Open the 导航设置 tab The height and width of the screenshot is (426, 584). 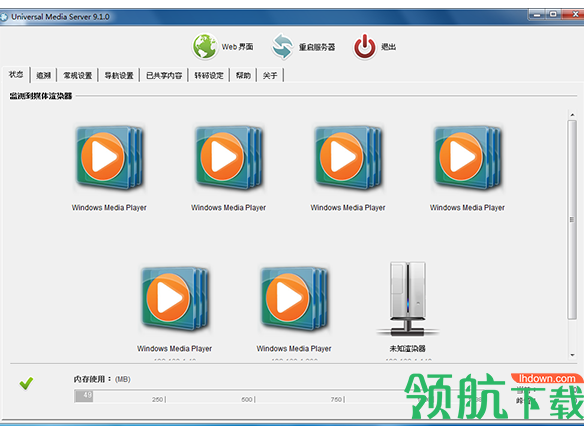(119, 75)
